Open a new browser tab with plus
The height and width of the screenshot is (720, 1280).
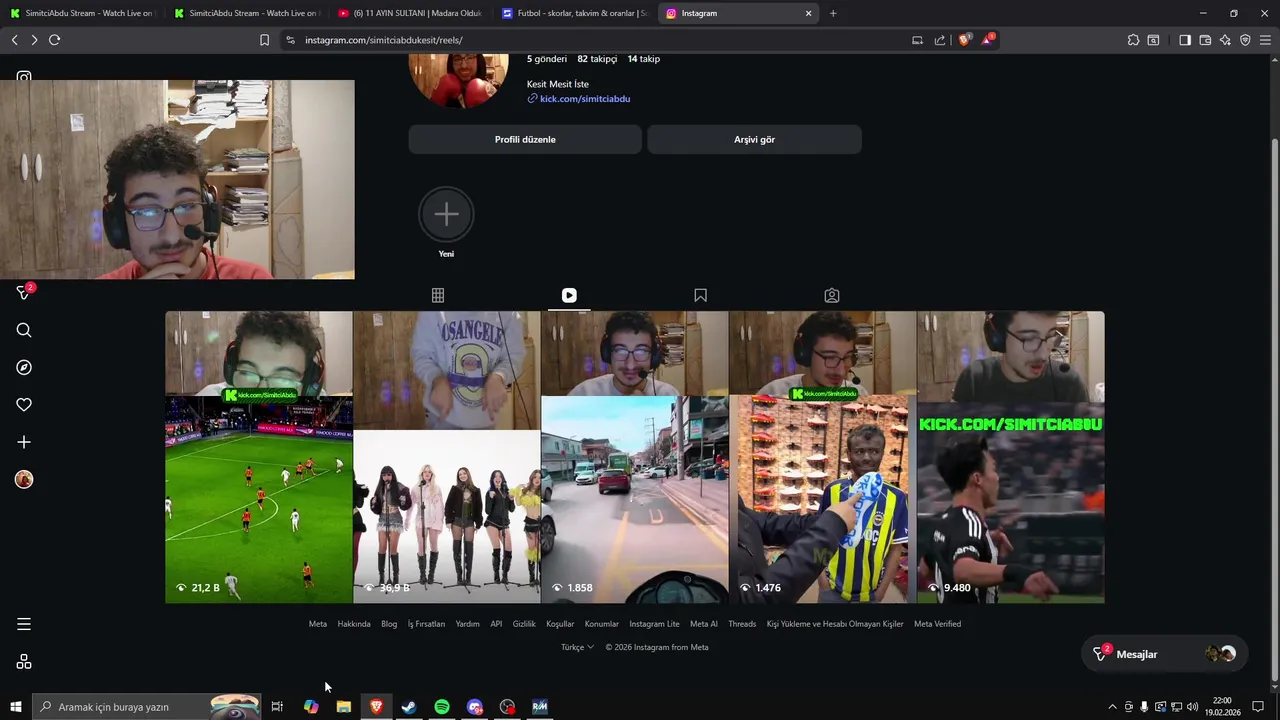point(833,13)
